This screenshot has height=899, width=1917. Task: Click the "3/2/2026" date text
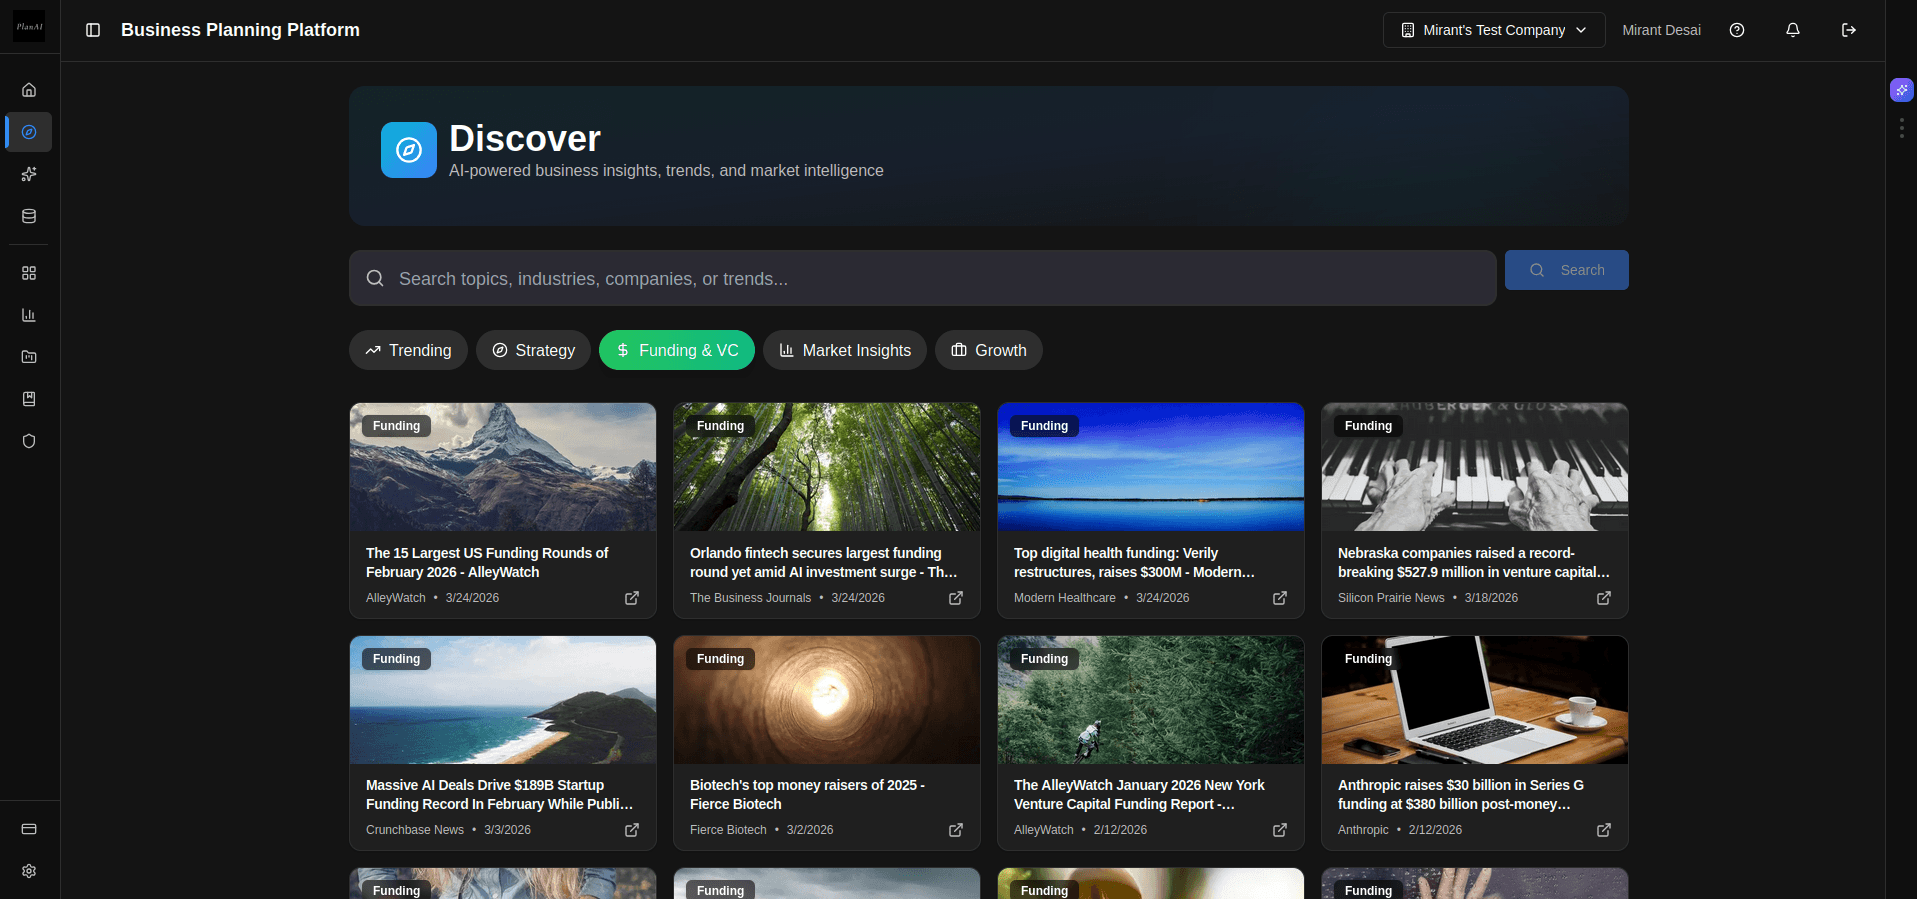[x=810, y=830]
